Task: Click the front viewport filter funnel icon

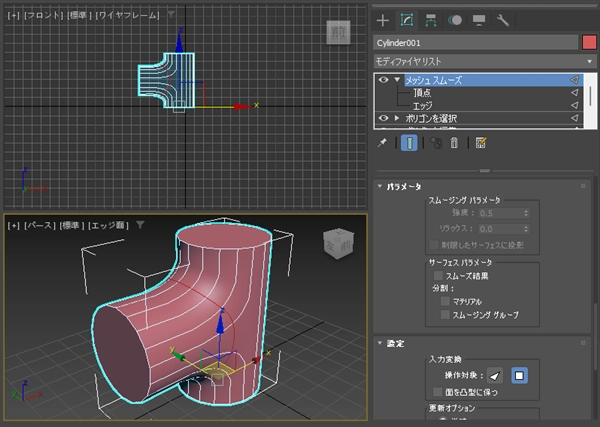Action: coord(171,15)
